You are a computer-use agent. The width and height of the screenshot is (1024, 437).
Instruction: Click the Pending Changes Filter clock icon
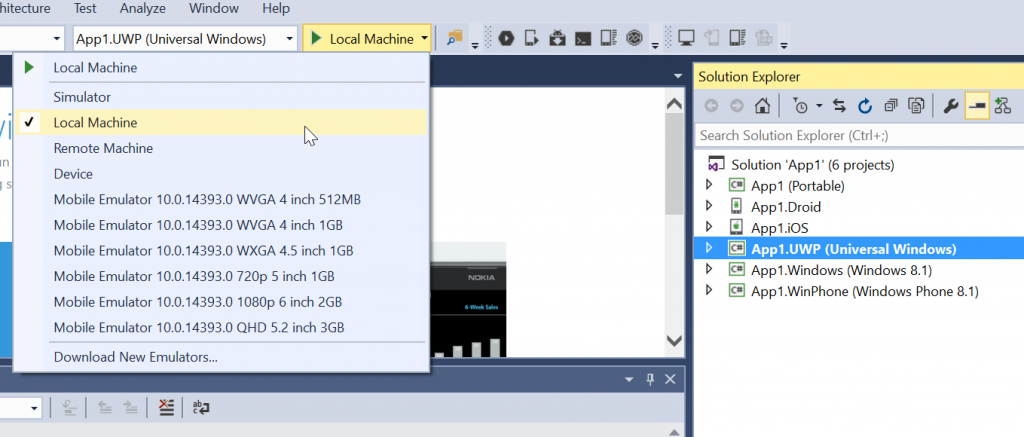click(799, 106)
